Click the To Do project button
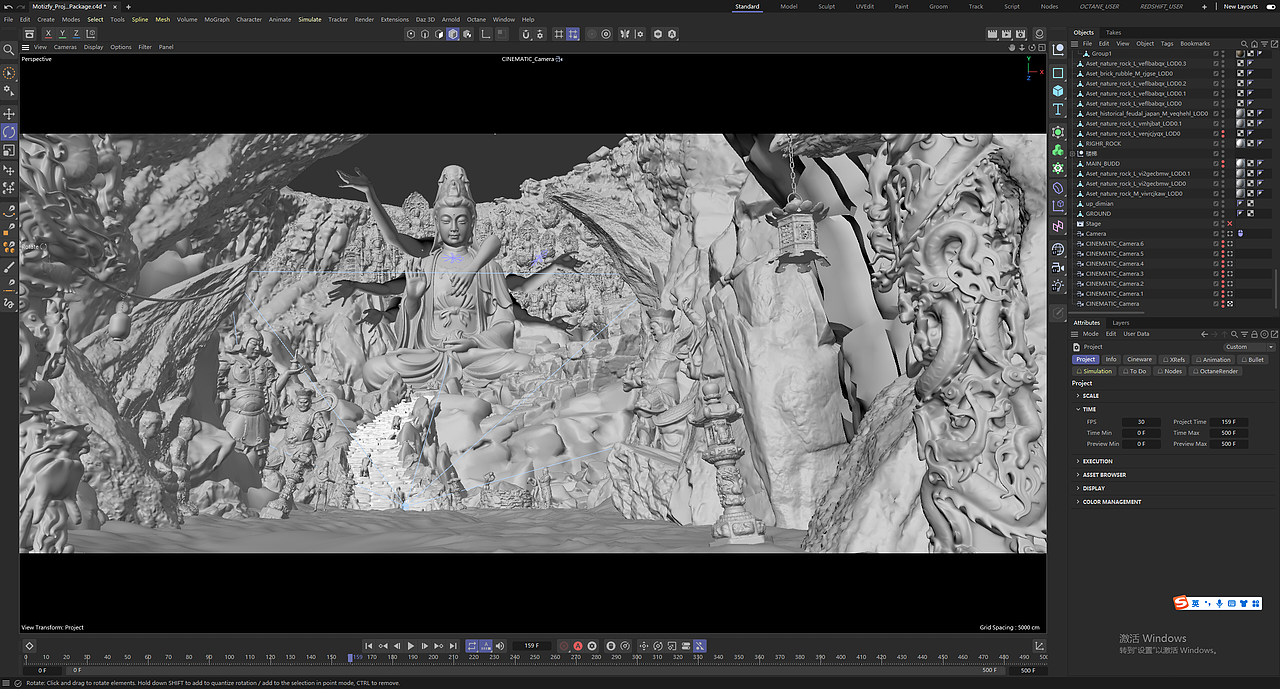 1135,371
